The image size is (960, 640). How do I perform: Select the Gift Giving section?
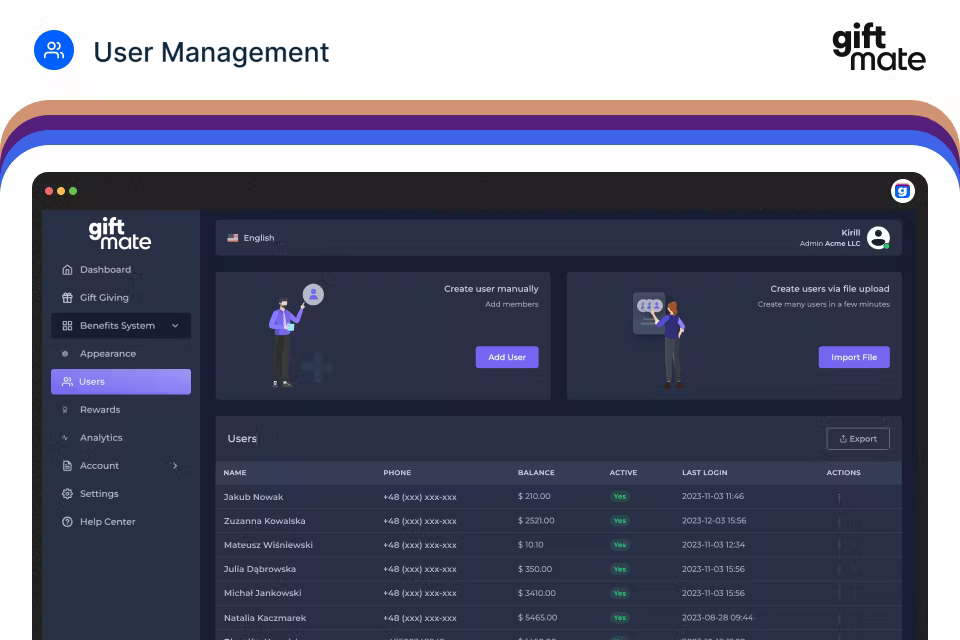point(102,297)
